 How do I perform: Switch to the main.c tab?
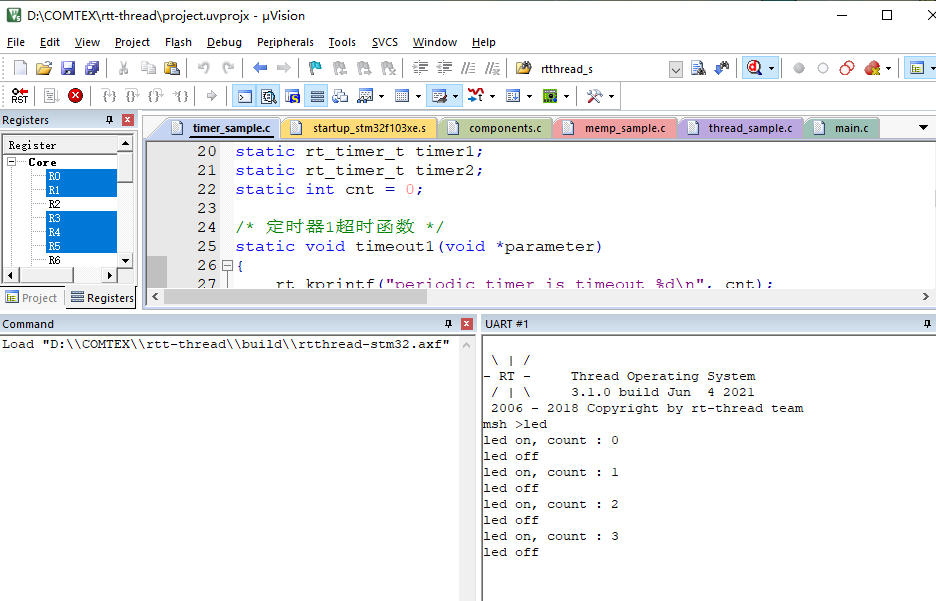[844, 128]
